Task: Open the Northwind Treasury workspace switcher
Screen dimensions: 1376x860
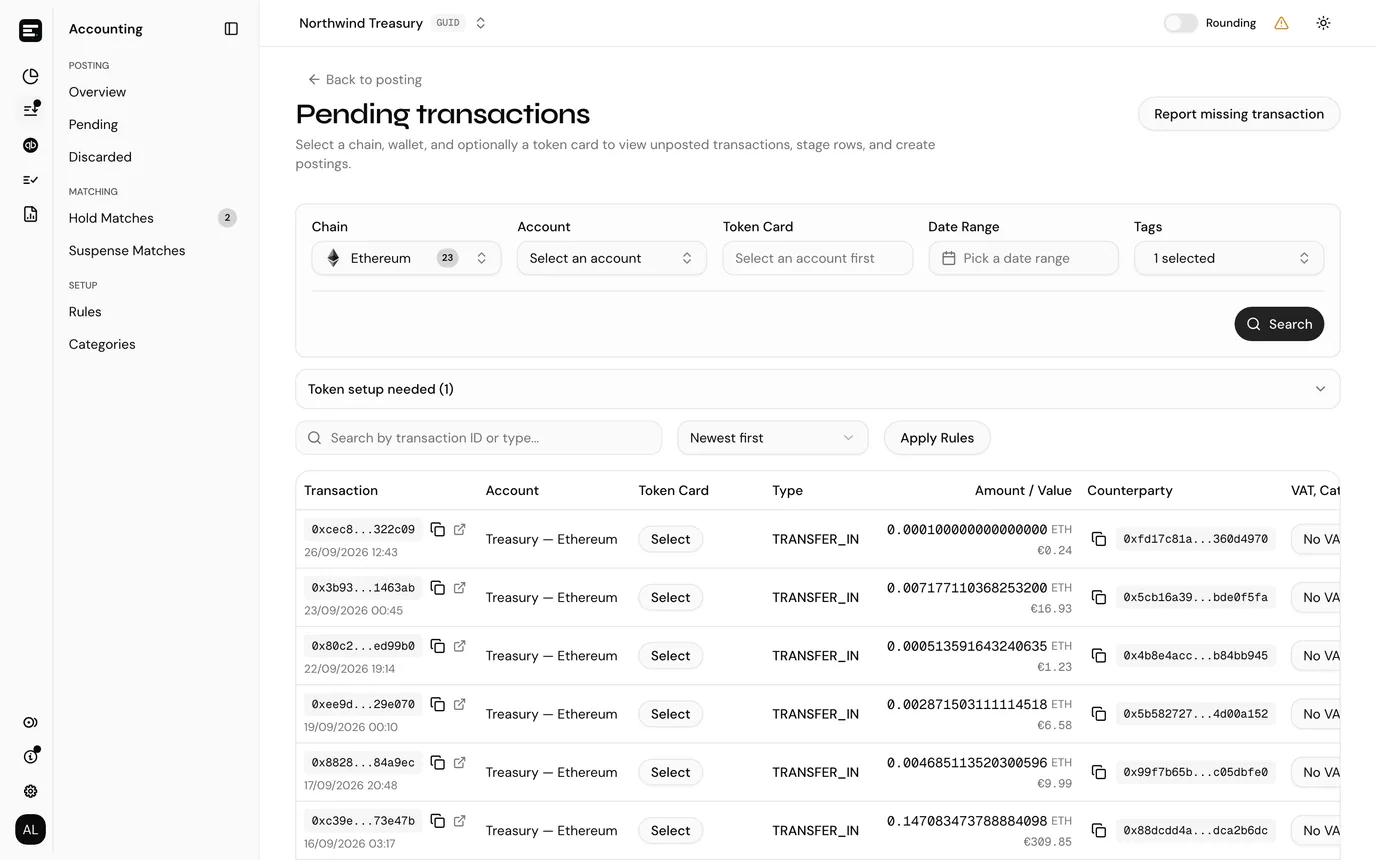Action: 393,23
